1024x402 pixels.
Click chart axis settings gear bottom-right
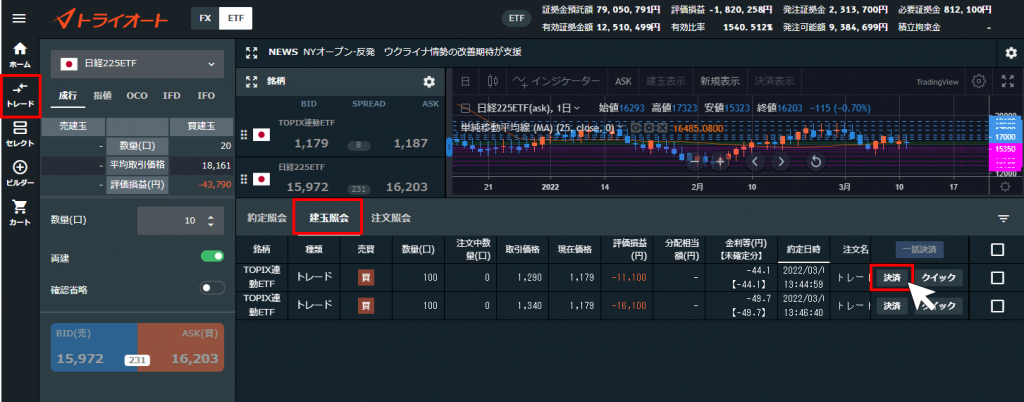coord(1006,187)
